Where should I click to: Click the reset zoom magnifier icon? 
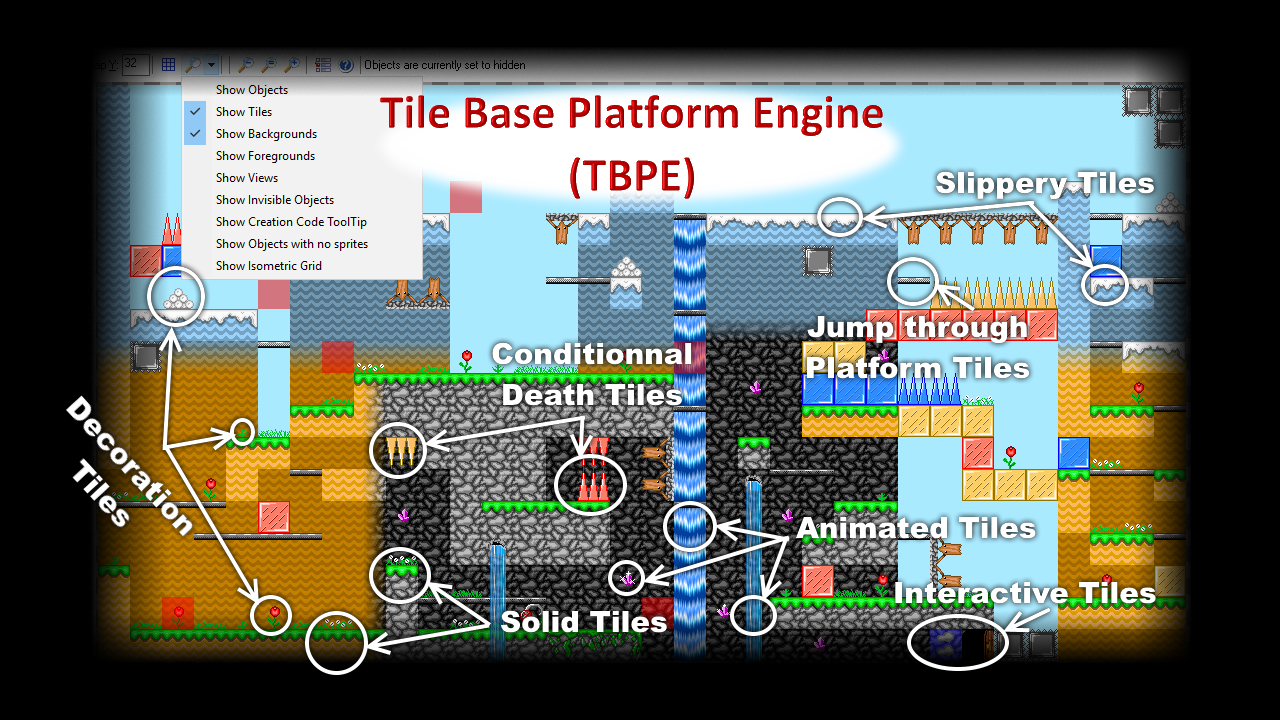click(x=268, y=65)
